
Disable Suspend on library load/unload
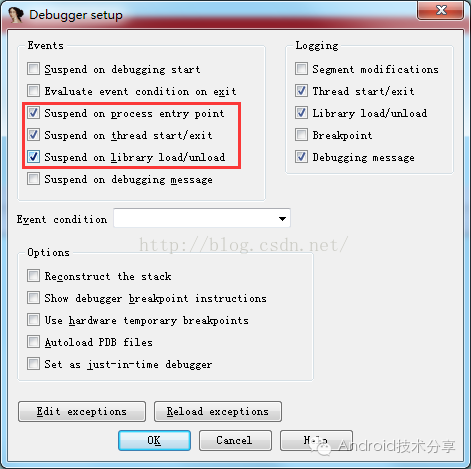tap(33, 157)
